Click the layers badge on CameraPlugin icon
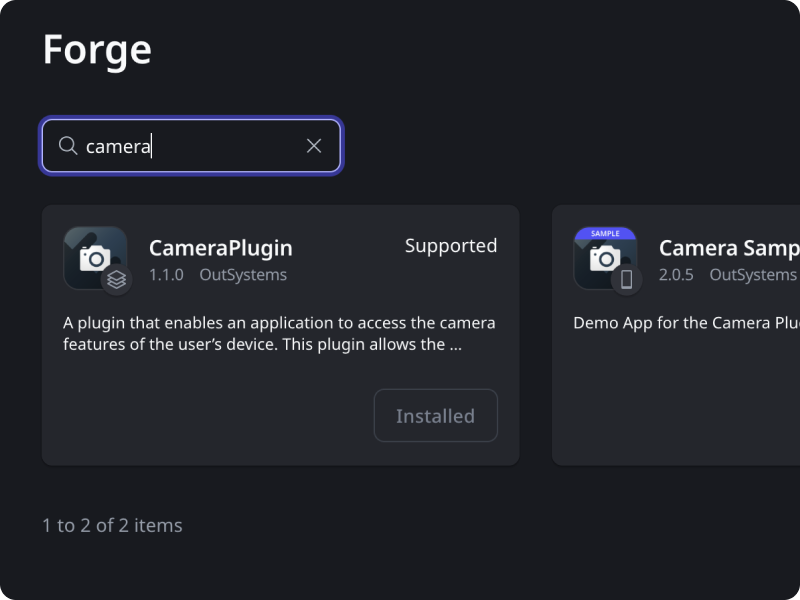Viewport: 800px width, 600px height. pyautogui.click(x=117, y=280)
